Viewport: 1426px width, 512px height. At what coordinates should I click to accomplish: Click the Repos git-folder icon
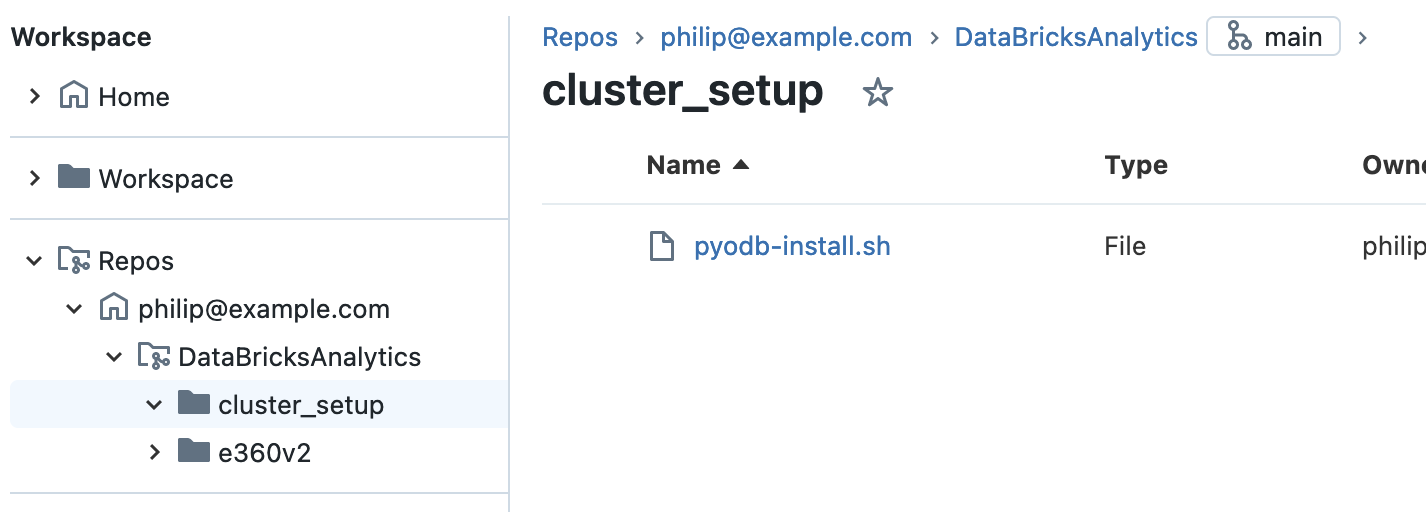pyautogui.click(x=74, y=261)
